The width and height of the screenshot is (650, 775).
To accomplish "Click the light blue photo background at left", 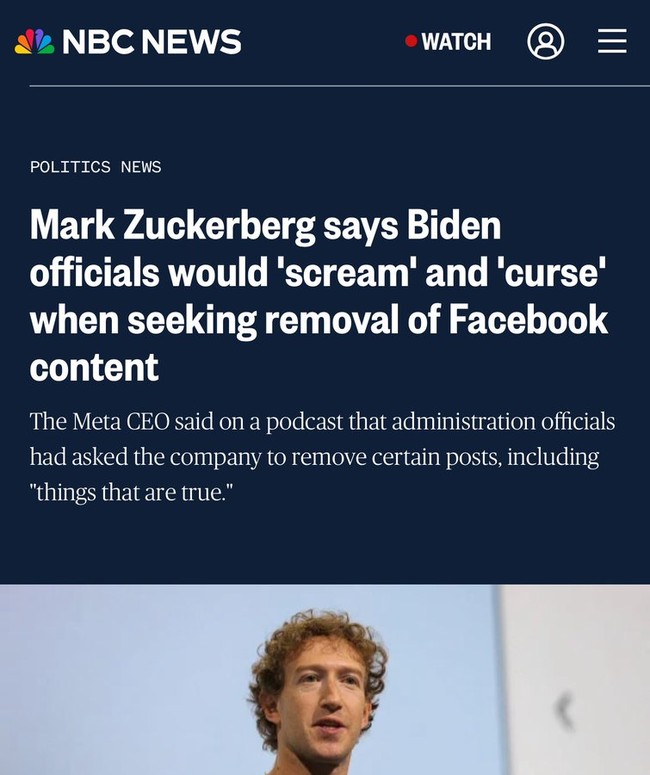I will point(124,680).
